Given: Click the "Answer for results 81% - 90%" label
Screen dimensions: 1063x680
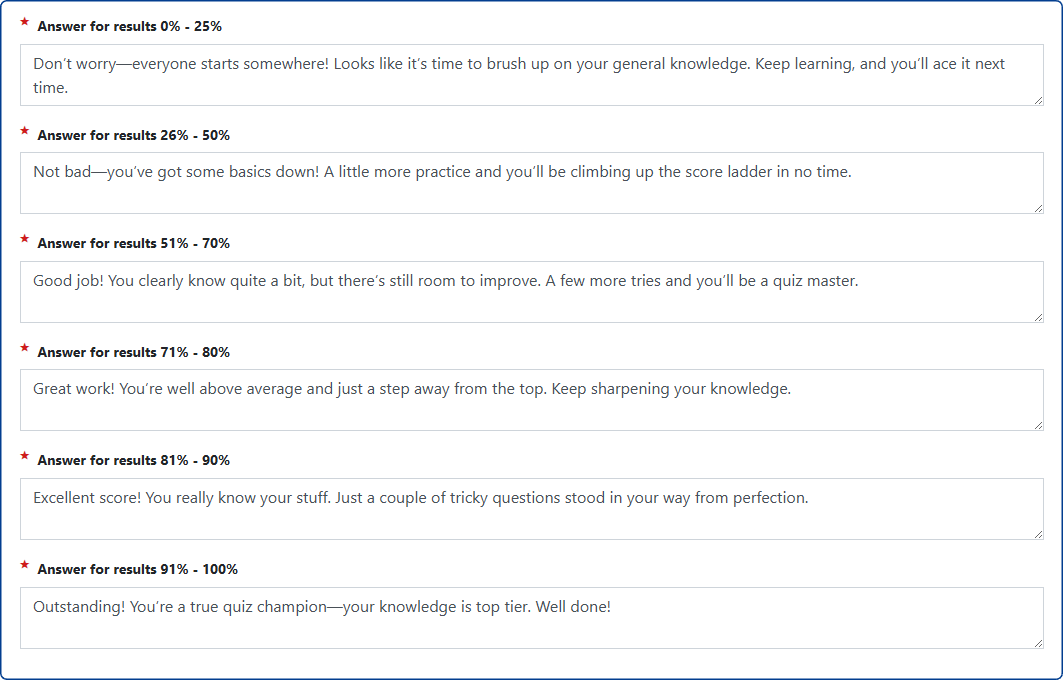Looking at the screenshot, I should click(133, 460).
